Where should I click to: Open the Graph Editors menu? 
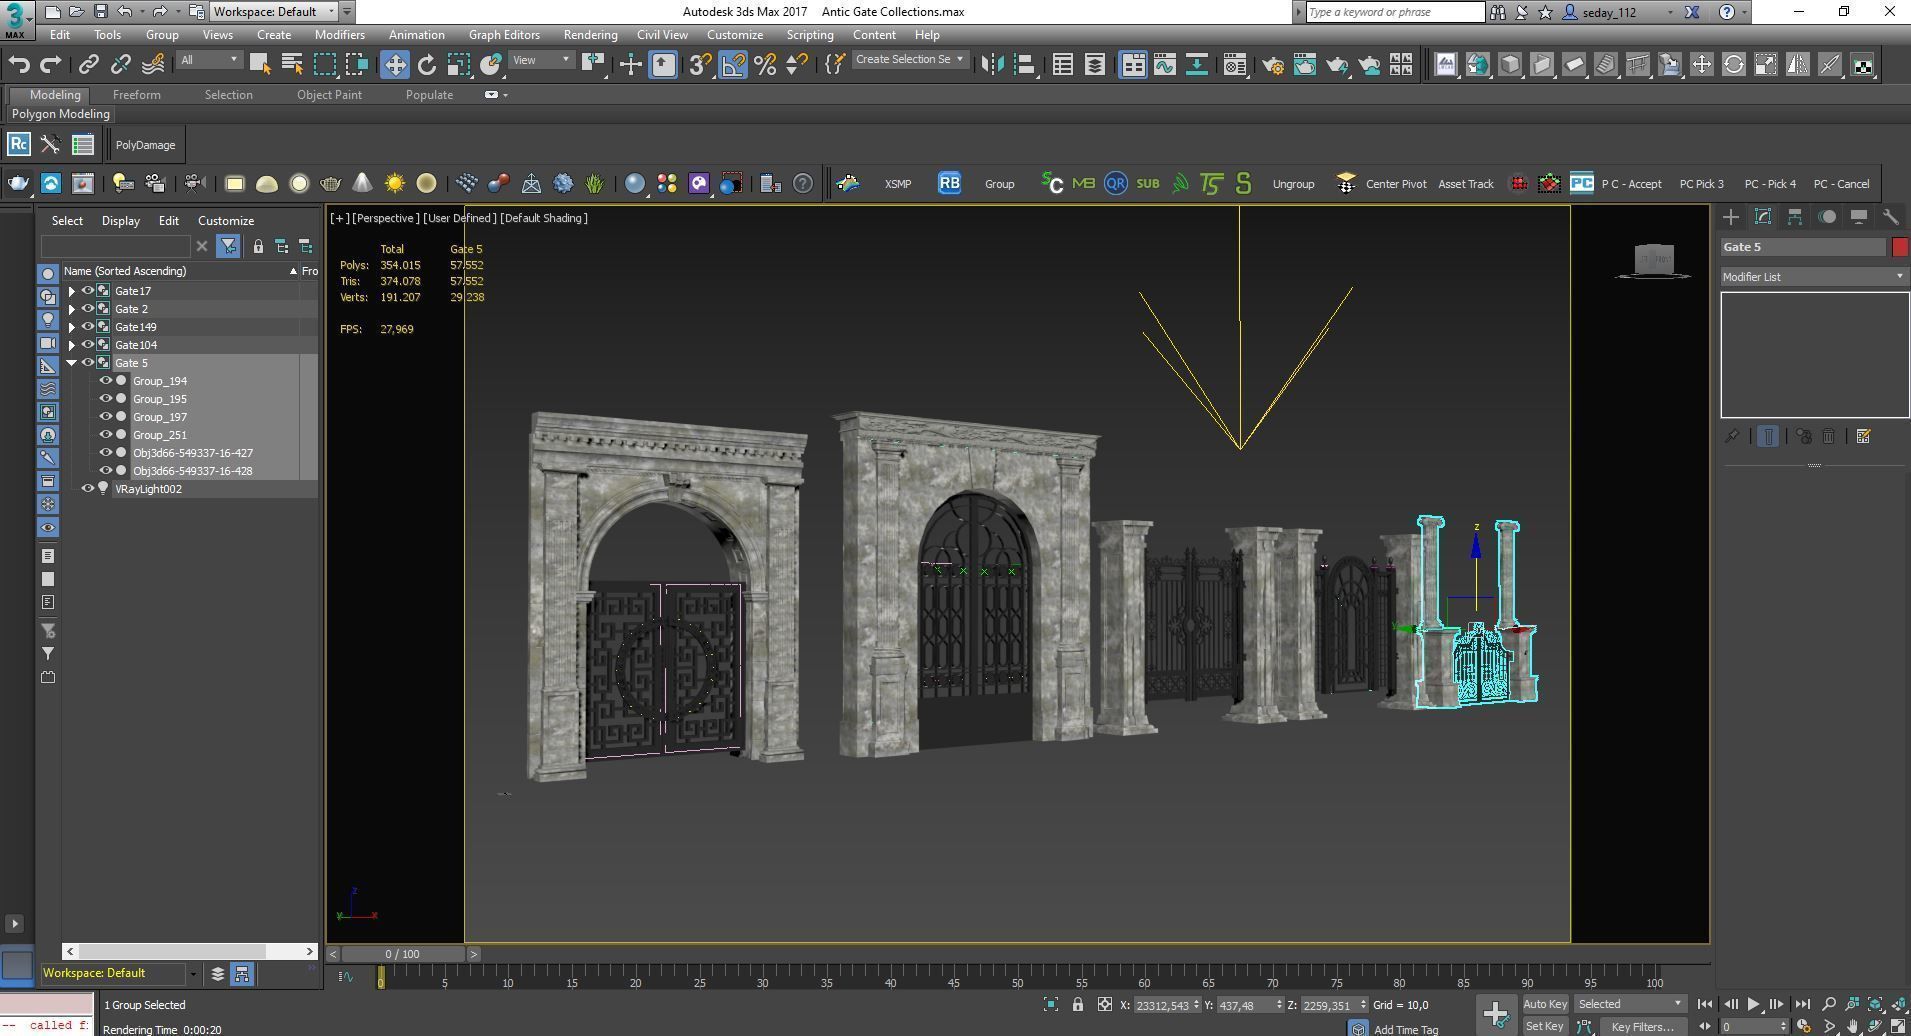coord(504,35)
